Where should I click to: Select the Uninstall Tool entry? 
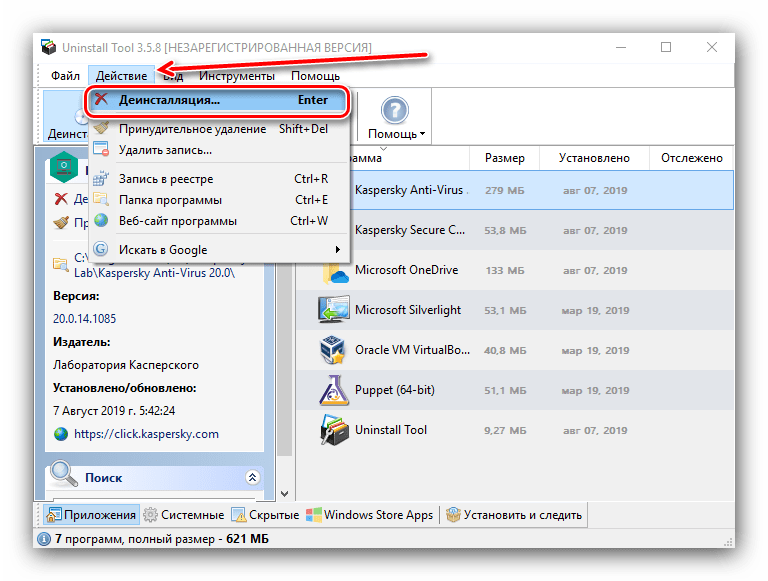coord(515,430)
